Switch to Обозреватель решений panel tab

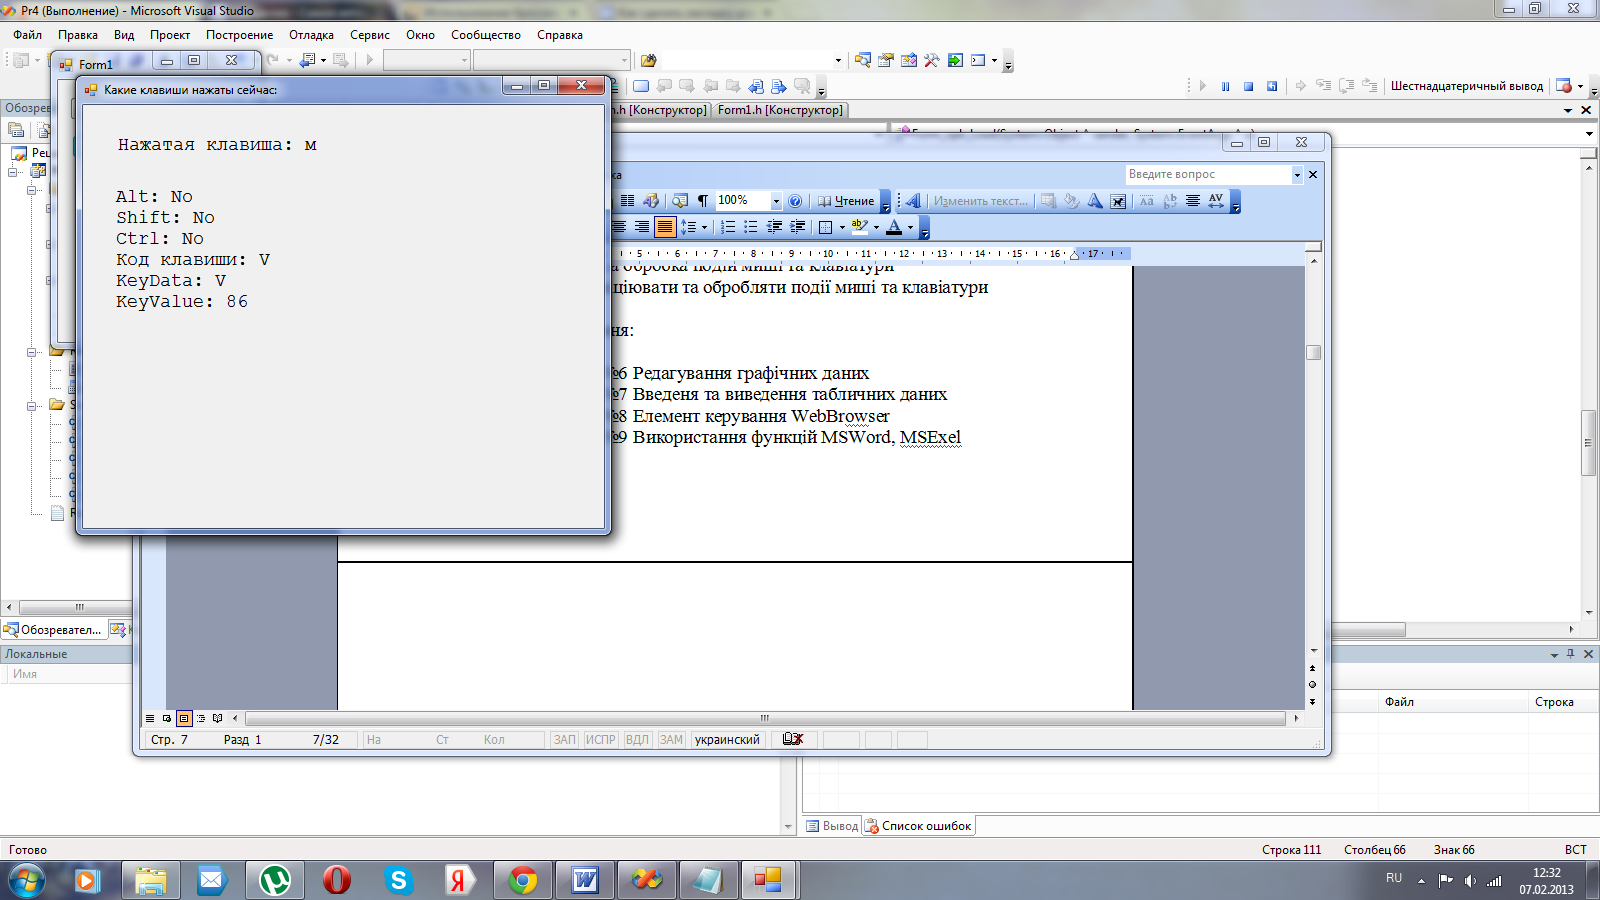(x=53, y=630)
